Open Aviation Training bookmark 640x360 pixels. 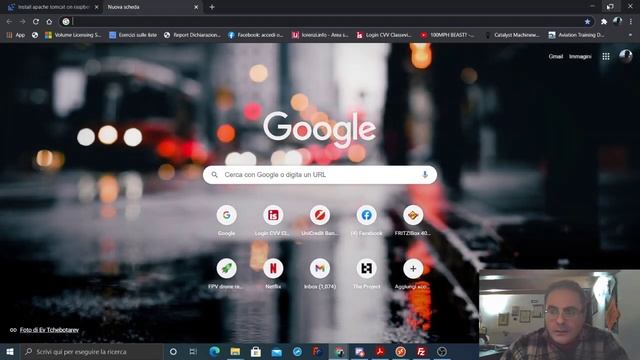(576, 35)
